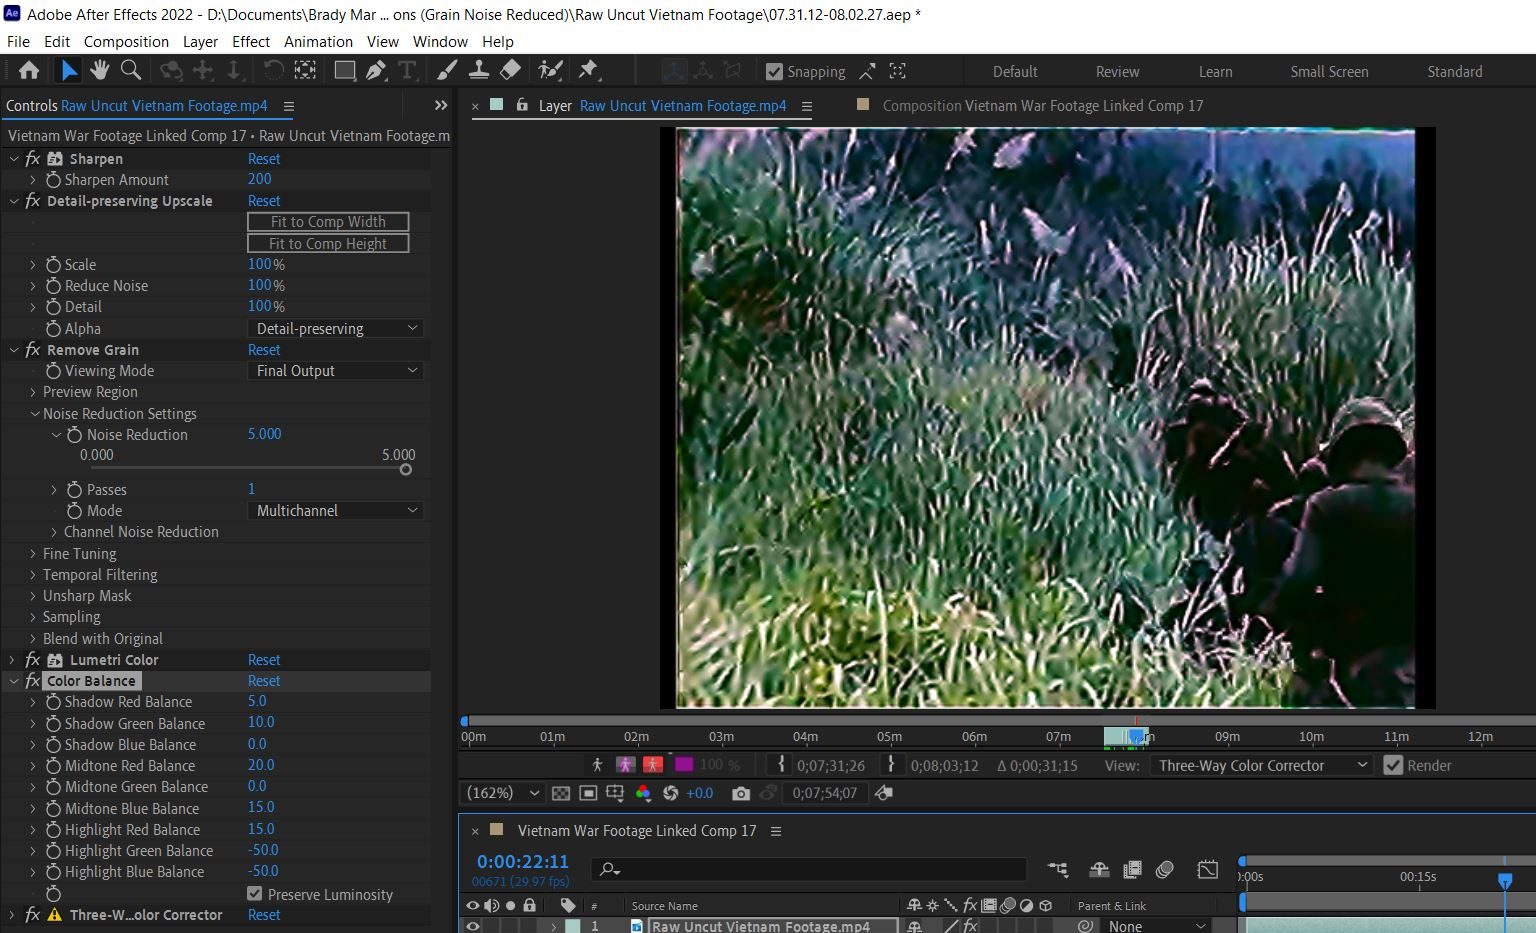Click the Reset Exposure aperture icon
The width and height of the screenshot is (1536, 933).
coord(671,793)
